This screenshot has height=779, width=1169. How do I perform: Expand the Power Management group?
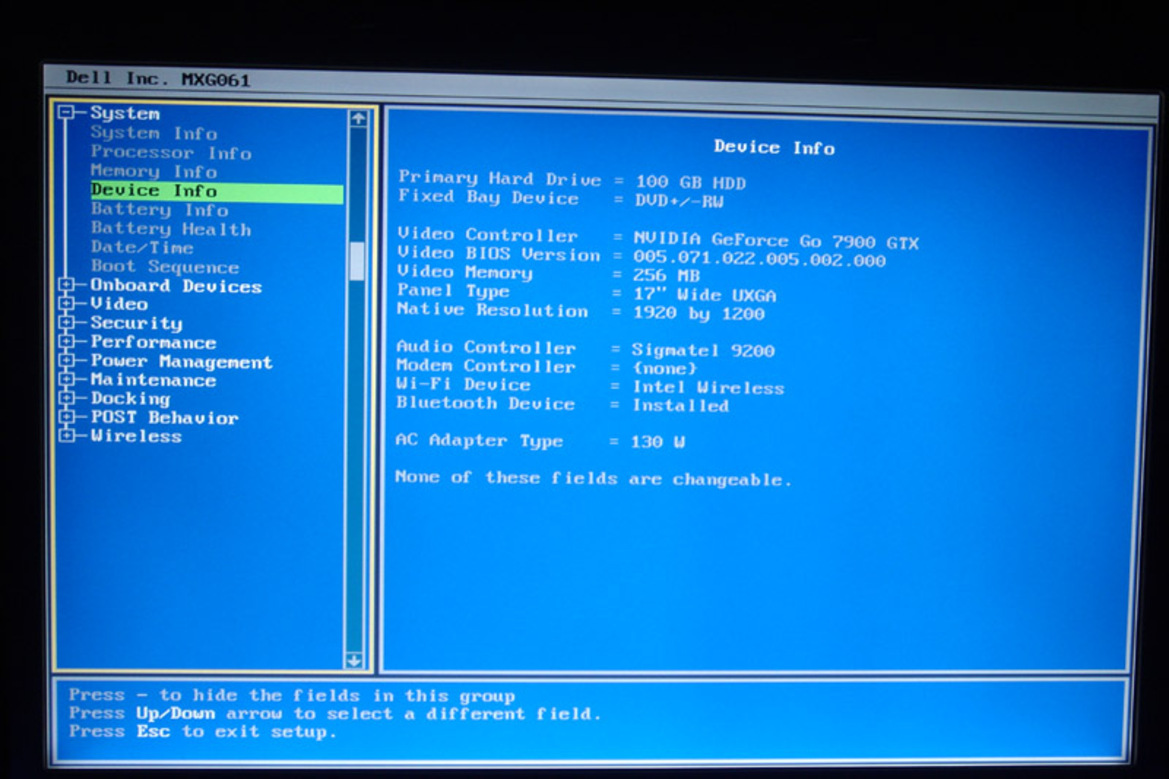coord(67,361)
